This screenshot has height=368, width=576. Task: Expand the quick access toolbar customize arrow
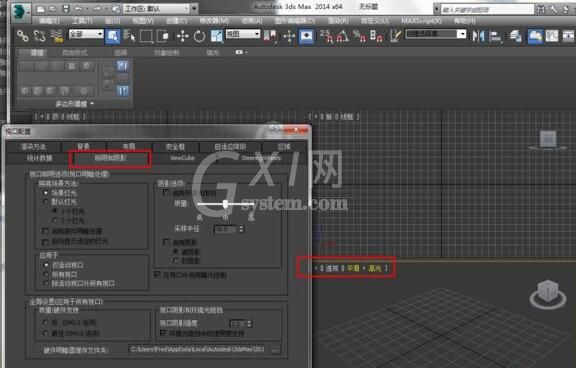[194, 8]
